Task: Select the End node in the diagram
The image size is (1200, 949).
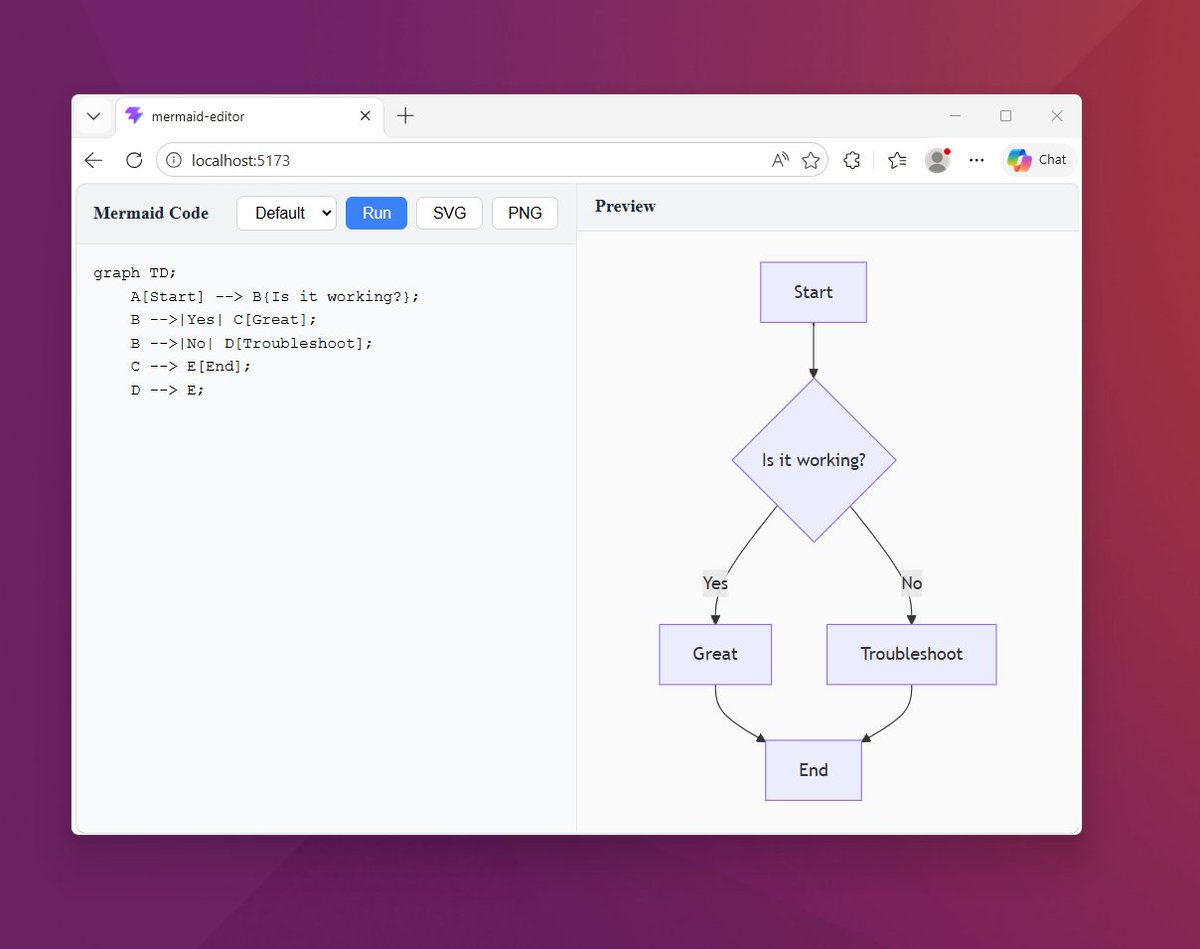Action: [813, 770]
